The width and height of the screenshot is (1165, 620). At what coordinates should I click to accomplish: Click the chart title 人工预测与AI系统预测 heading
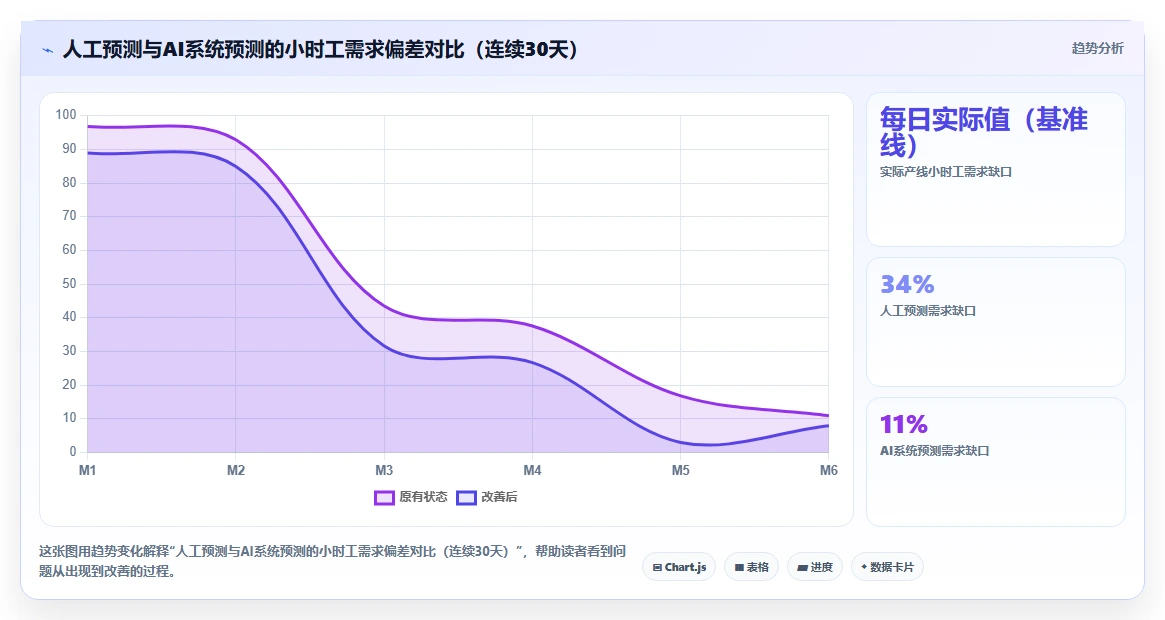[x=321, y=50]
